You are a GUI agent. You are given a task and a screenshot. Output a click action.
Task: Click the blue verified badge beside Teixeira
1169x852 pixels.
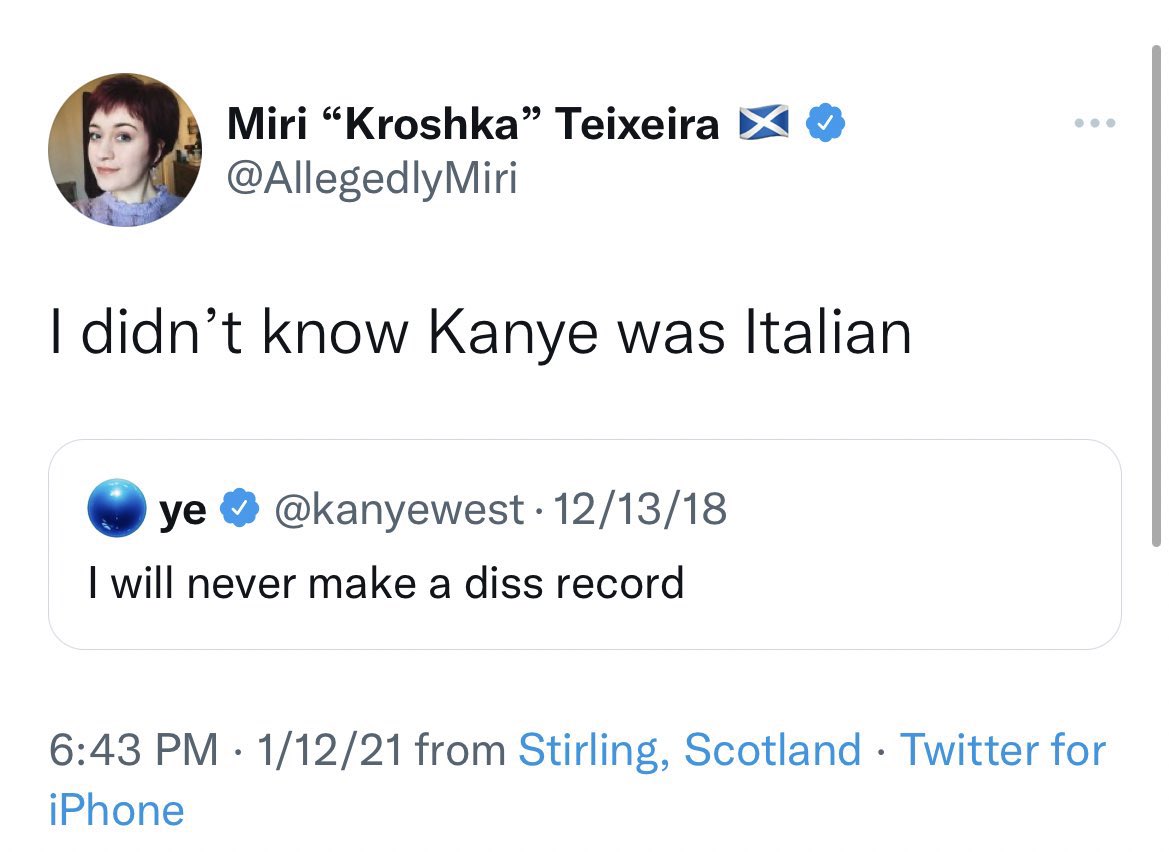825,123
